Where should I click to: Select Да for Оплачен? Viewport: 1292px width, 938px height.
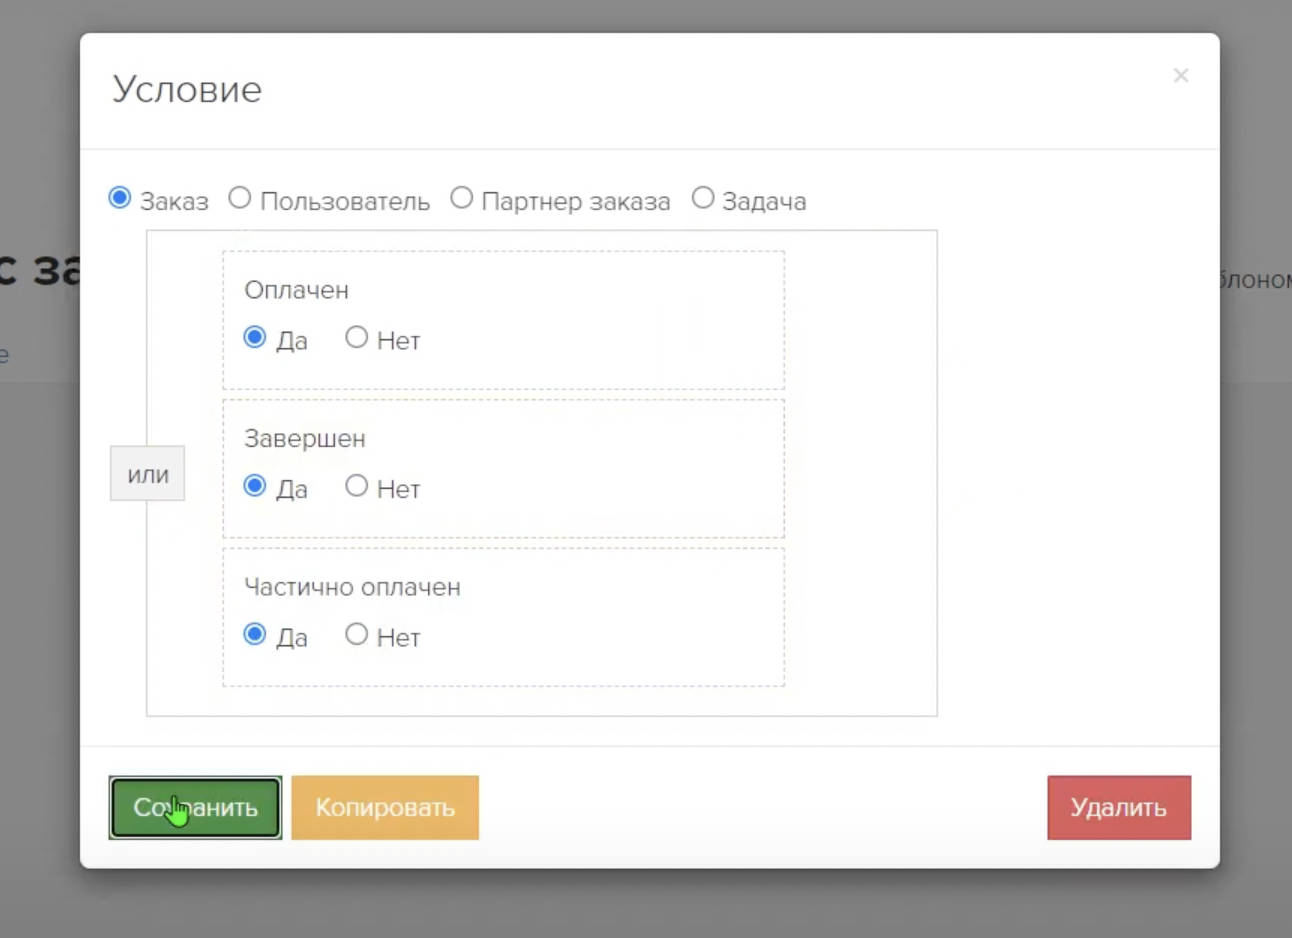[x=254, y=338]
